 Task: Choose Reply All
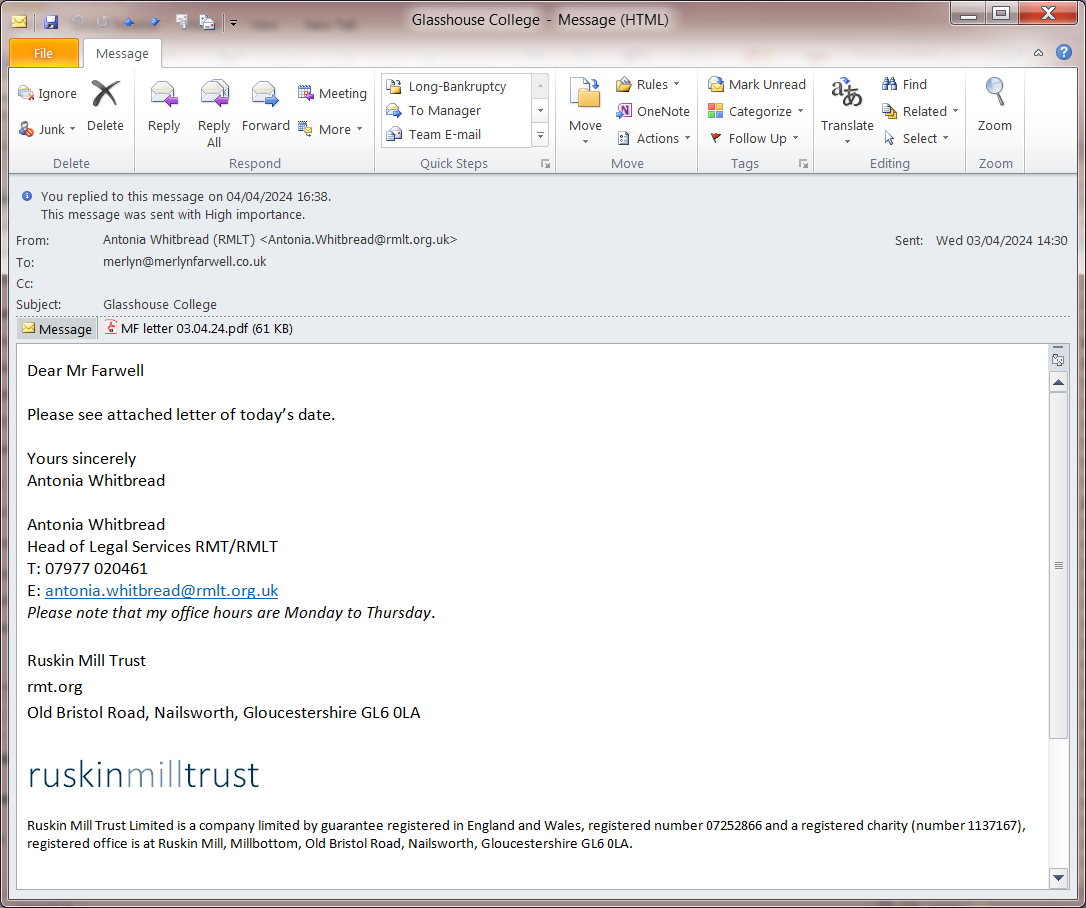(214, 114)
